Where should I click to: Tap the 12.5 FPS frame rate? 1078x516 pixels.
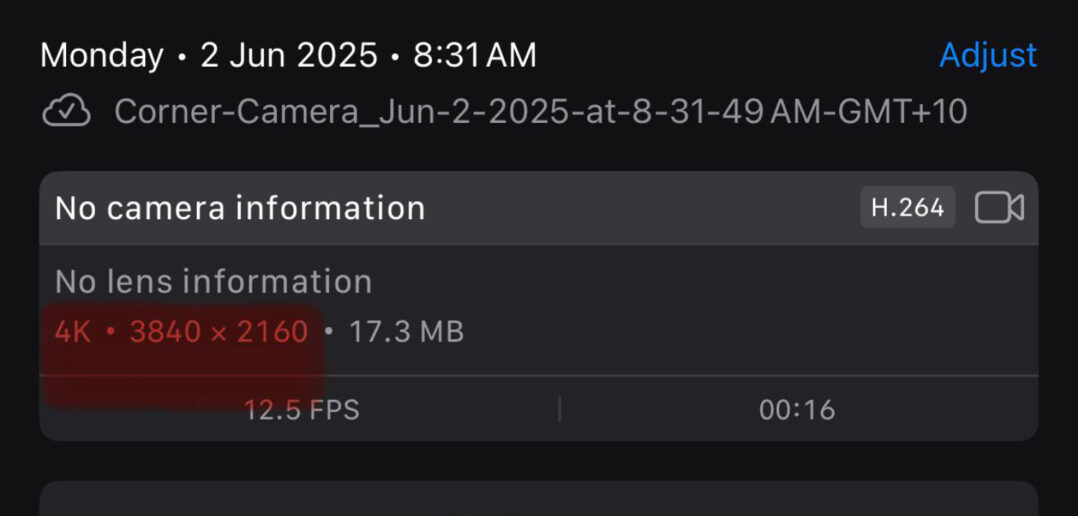pyautogui.click(x=301, y=409)
